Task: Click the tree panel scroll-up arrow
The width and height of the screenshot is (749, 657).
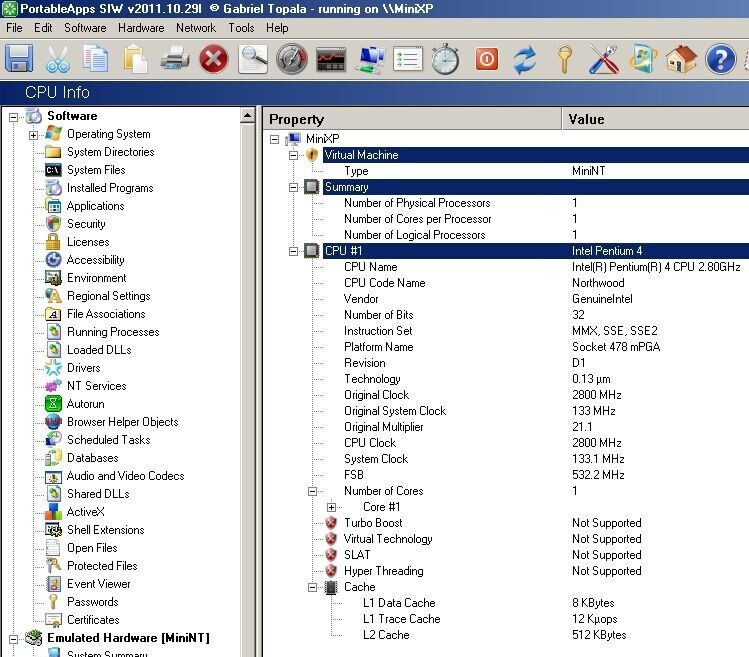Action: click(x=247, y=116)
